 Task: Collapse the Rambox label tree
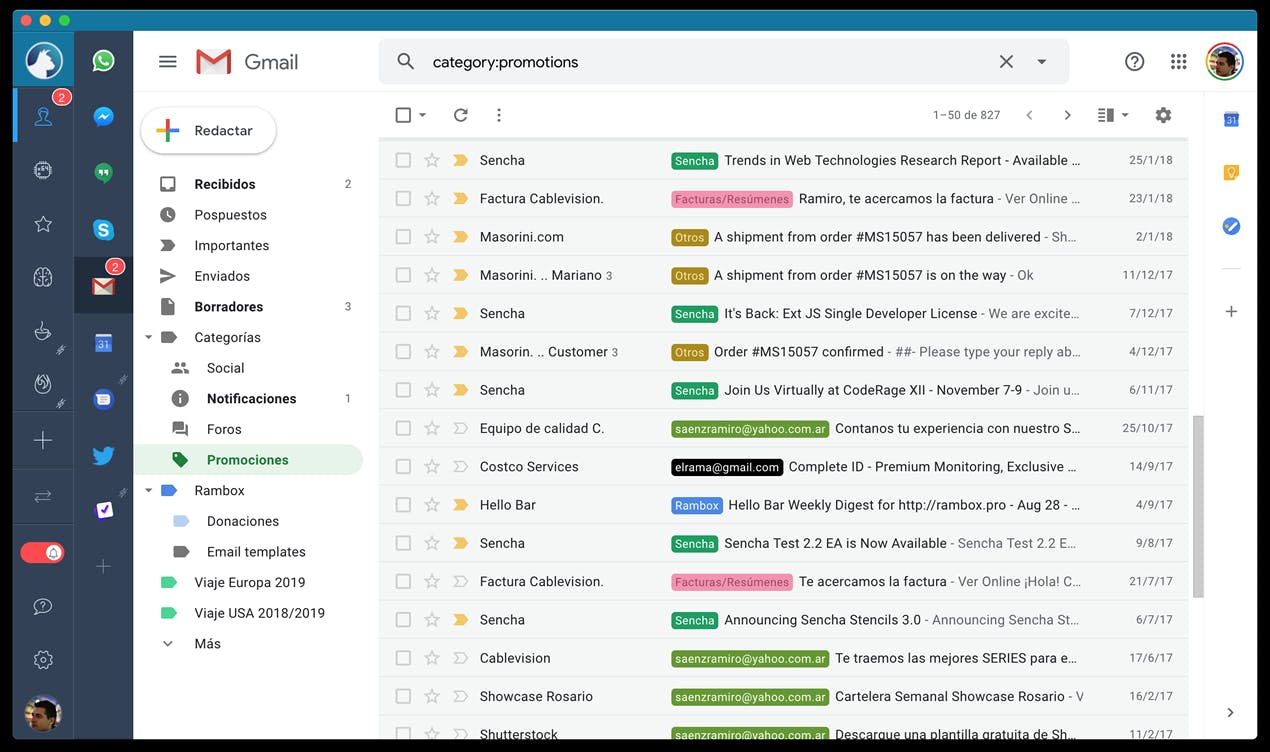tap(149, 491)
